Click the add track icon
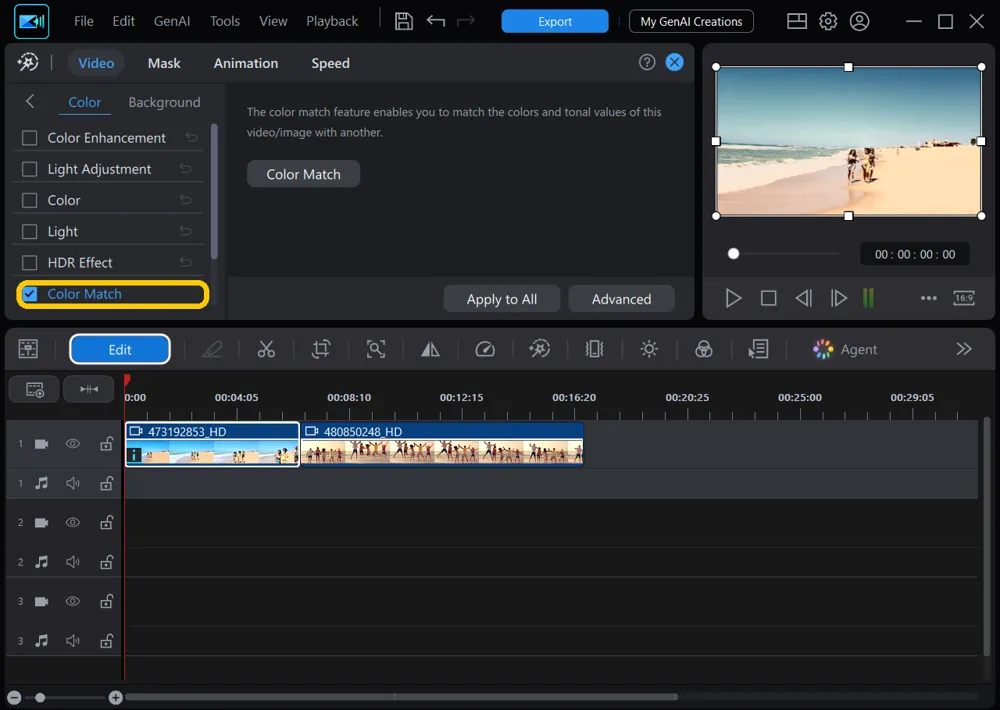This screenshot has width=1000, height=710. click(x=34, y=389)
